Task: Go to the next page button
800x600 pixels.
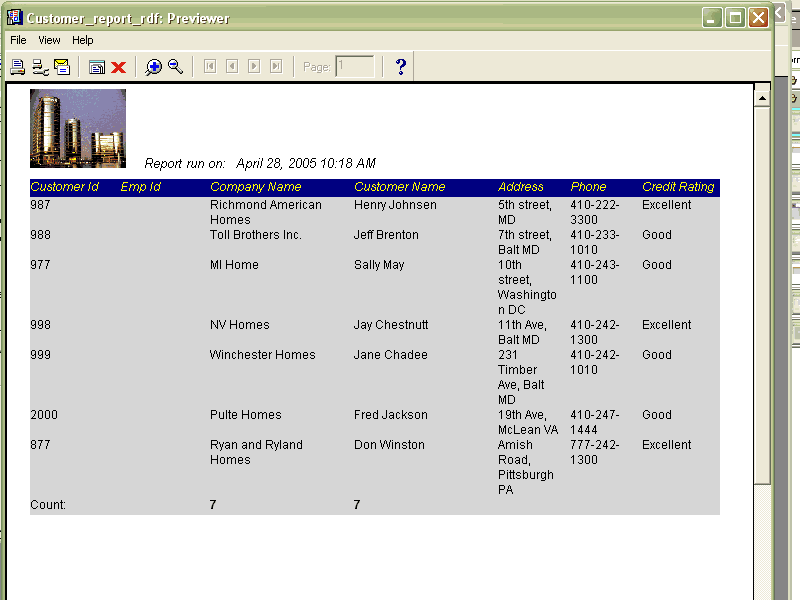Action: pos(254,67)
